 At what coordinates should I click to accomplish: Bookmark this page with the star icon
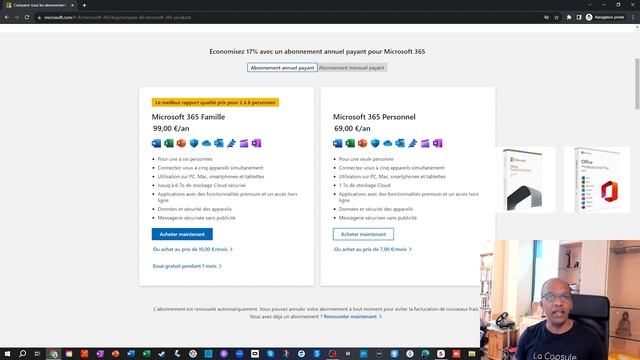[x=556, y=18]
